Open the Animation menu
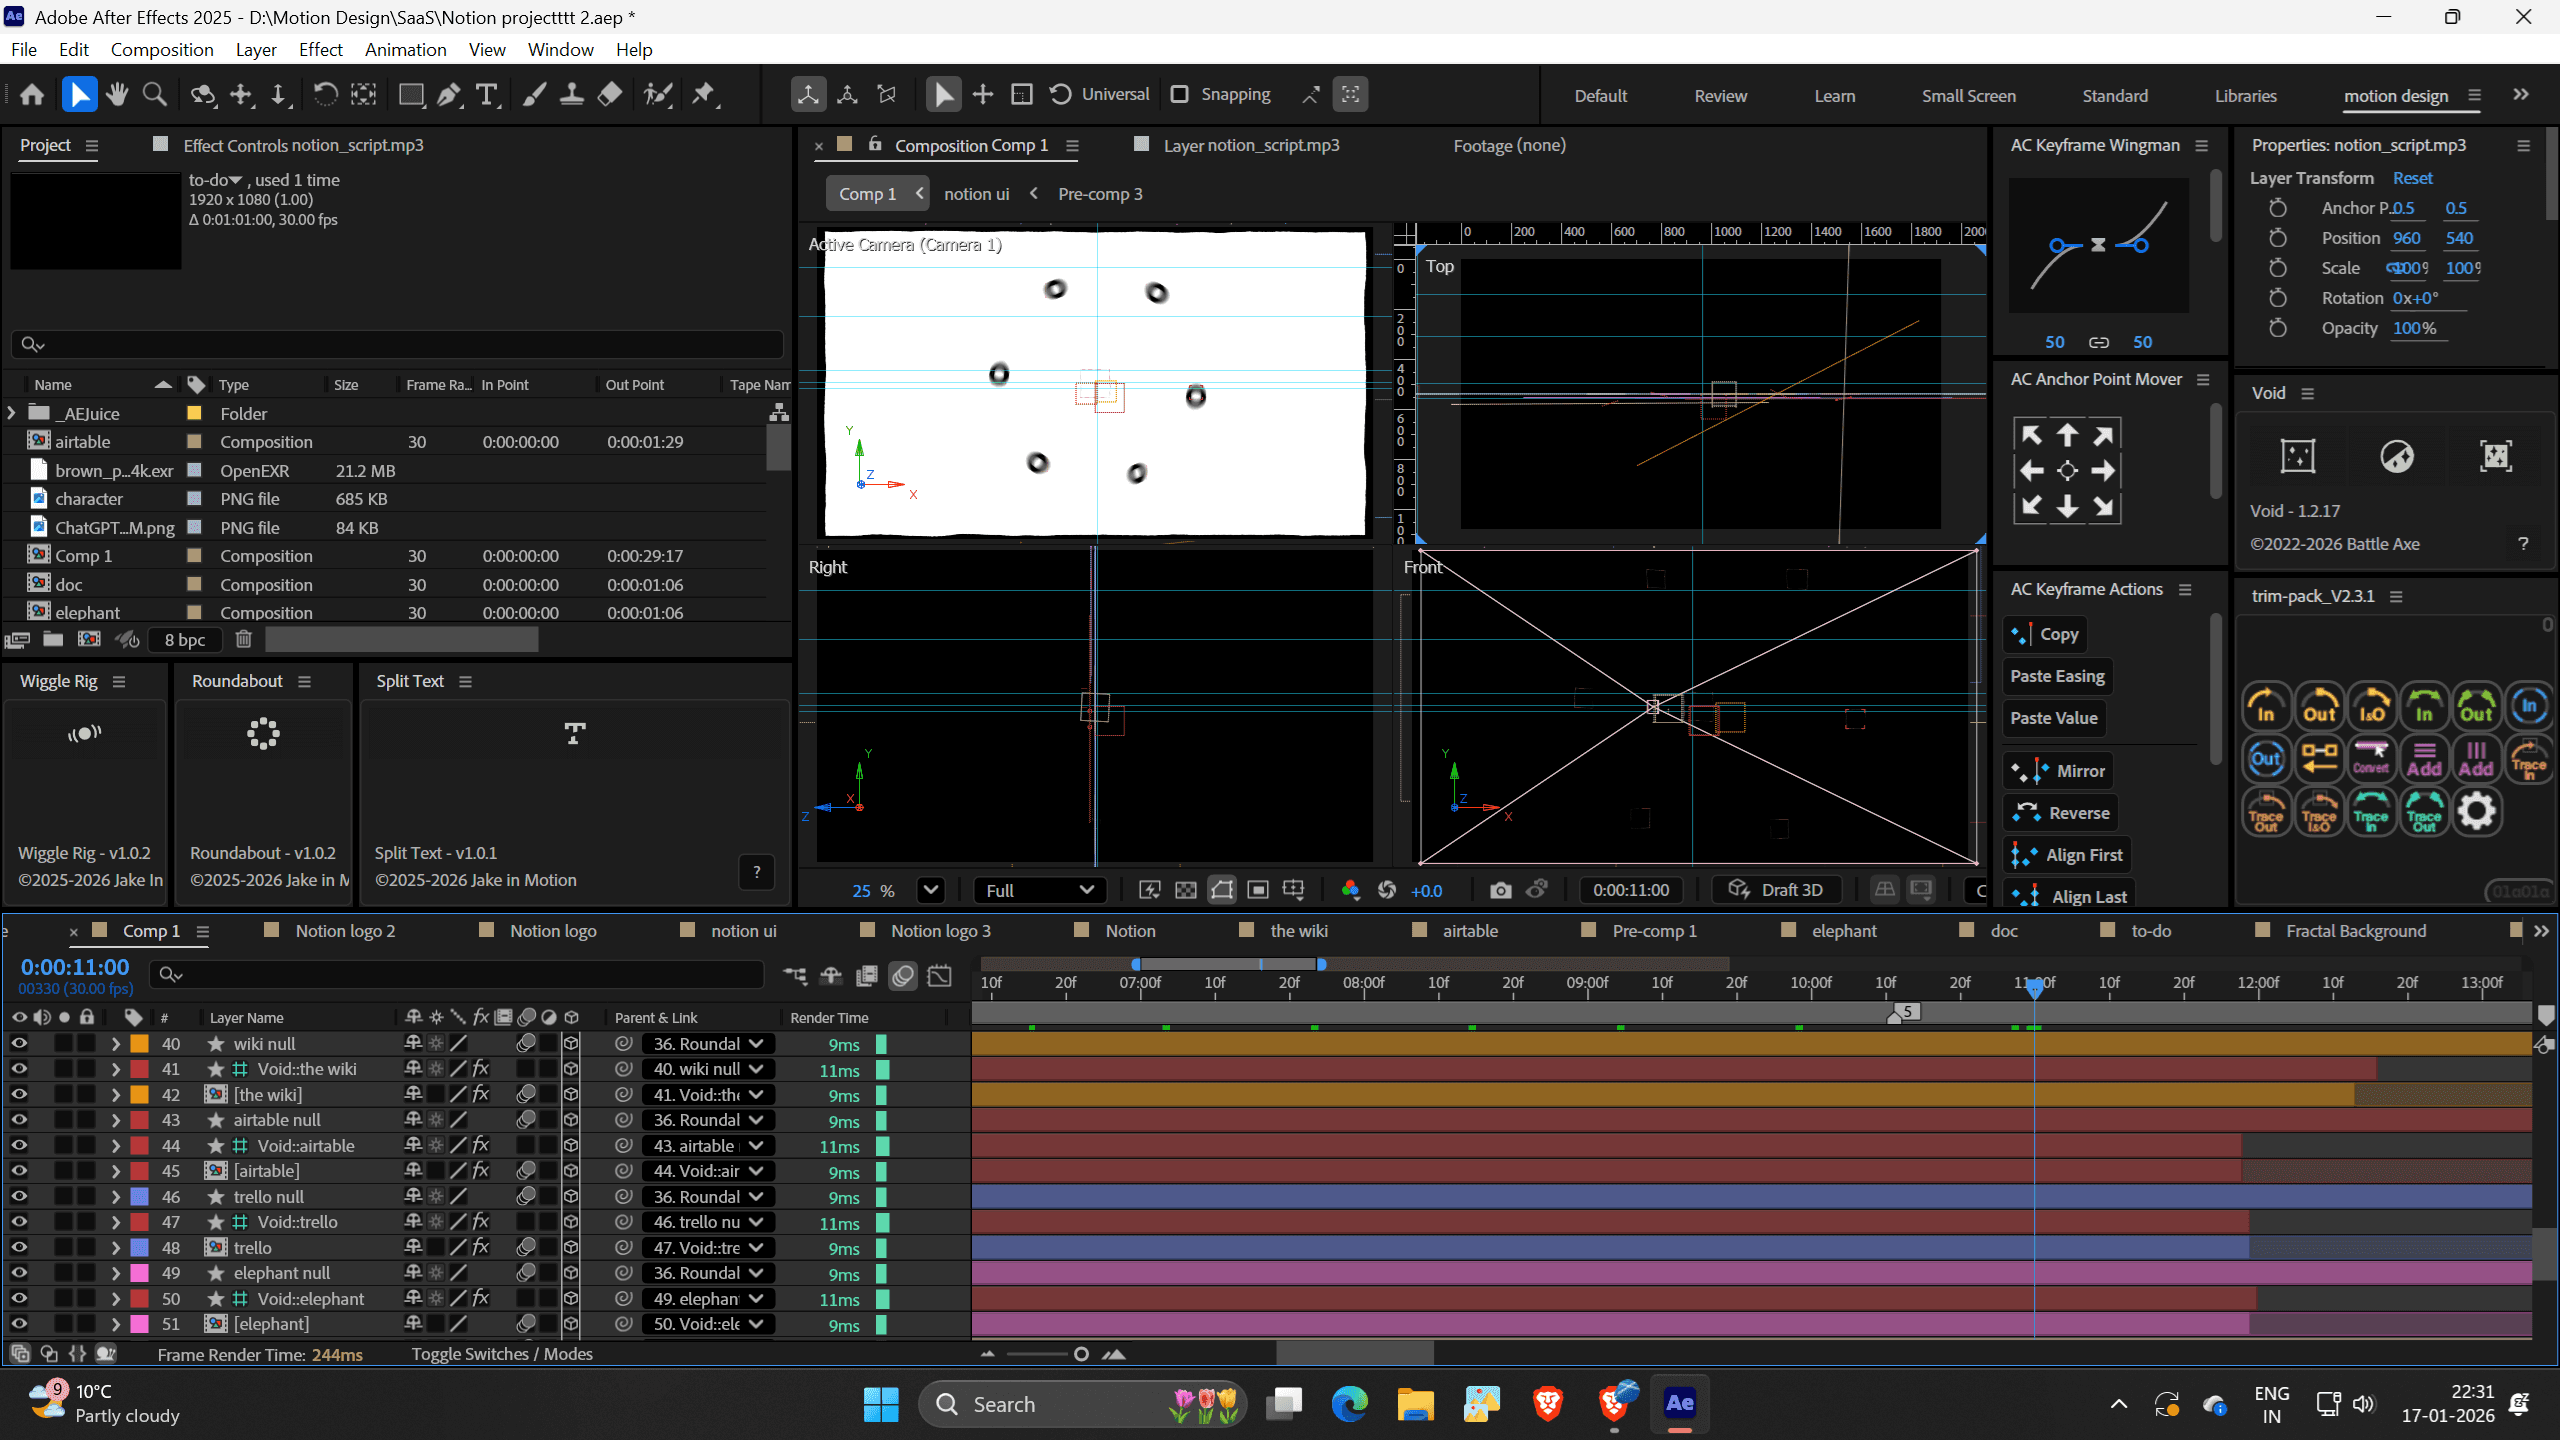The height and width of the screenshot is (1440, 2560). point(405,49)
